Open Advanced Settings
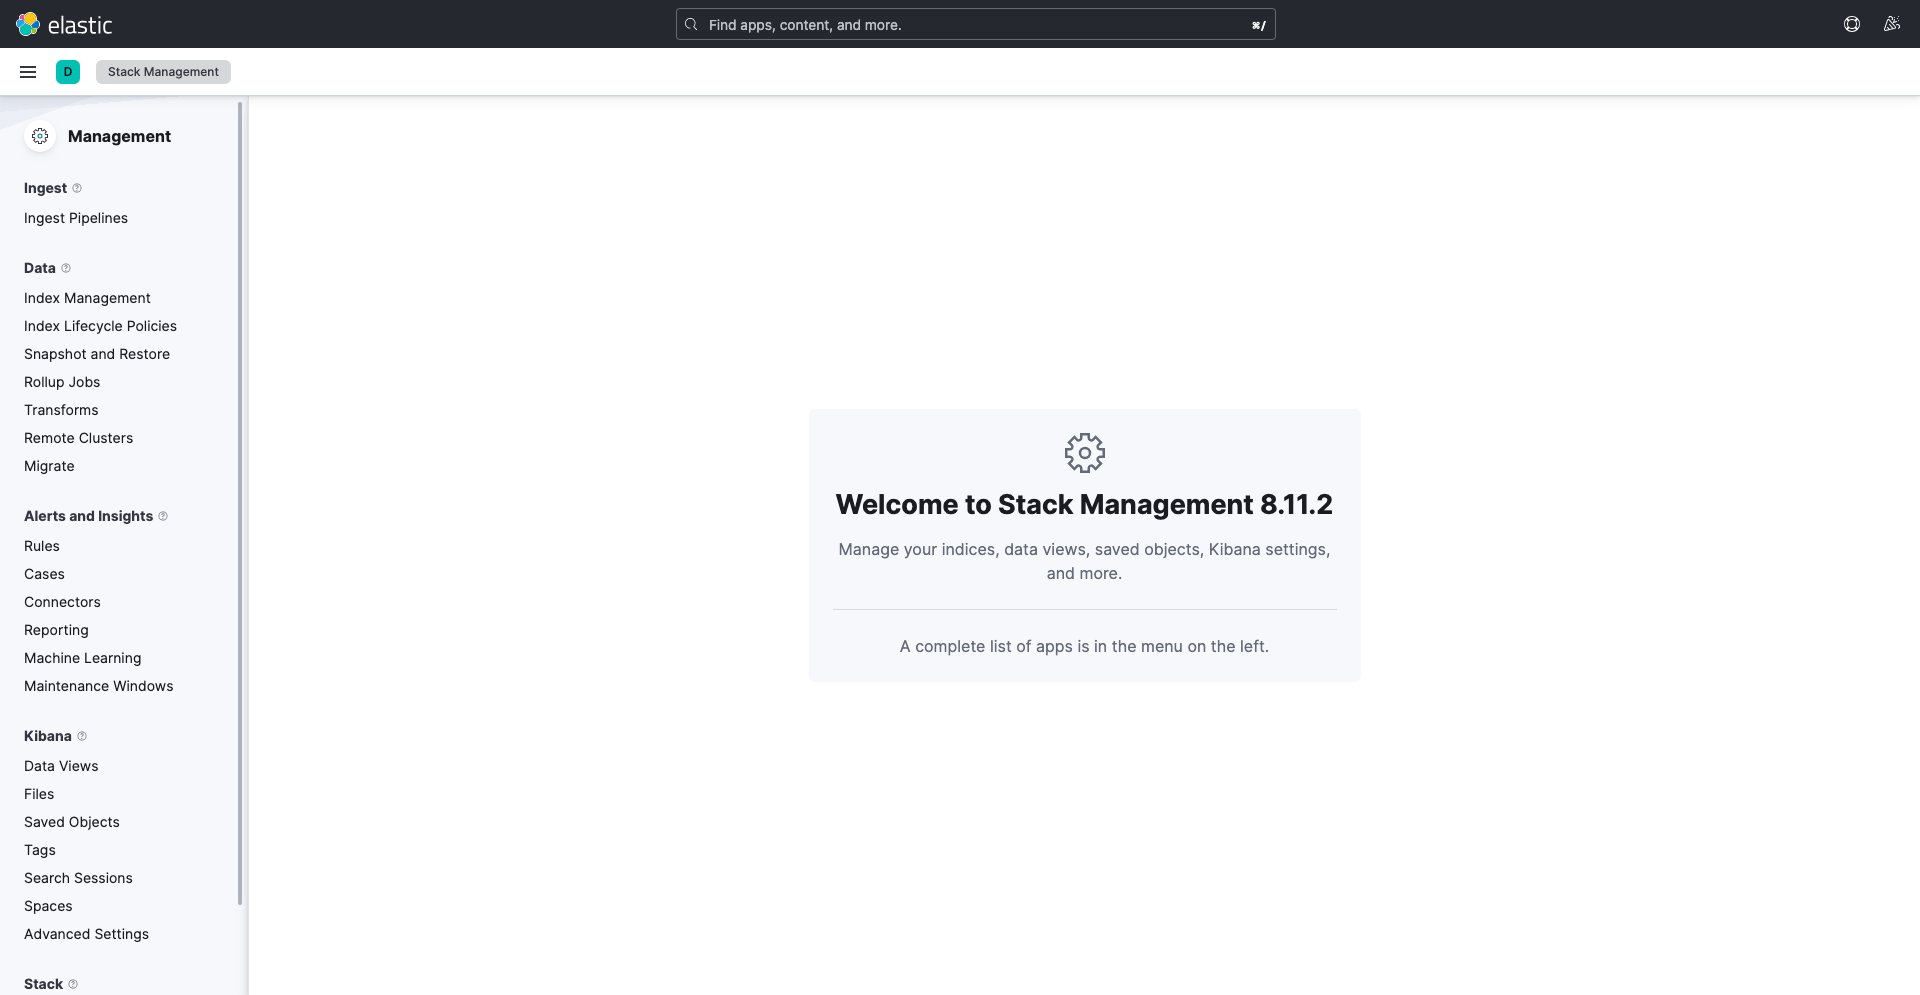Screen dimensions: 1920x995 click(x=86, y=934)
